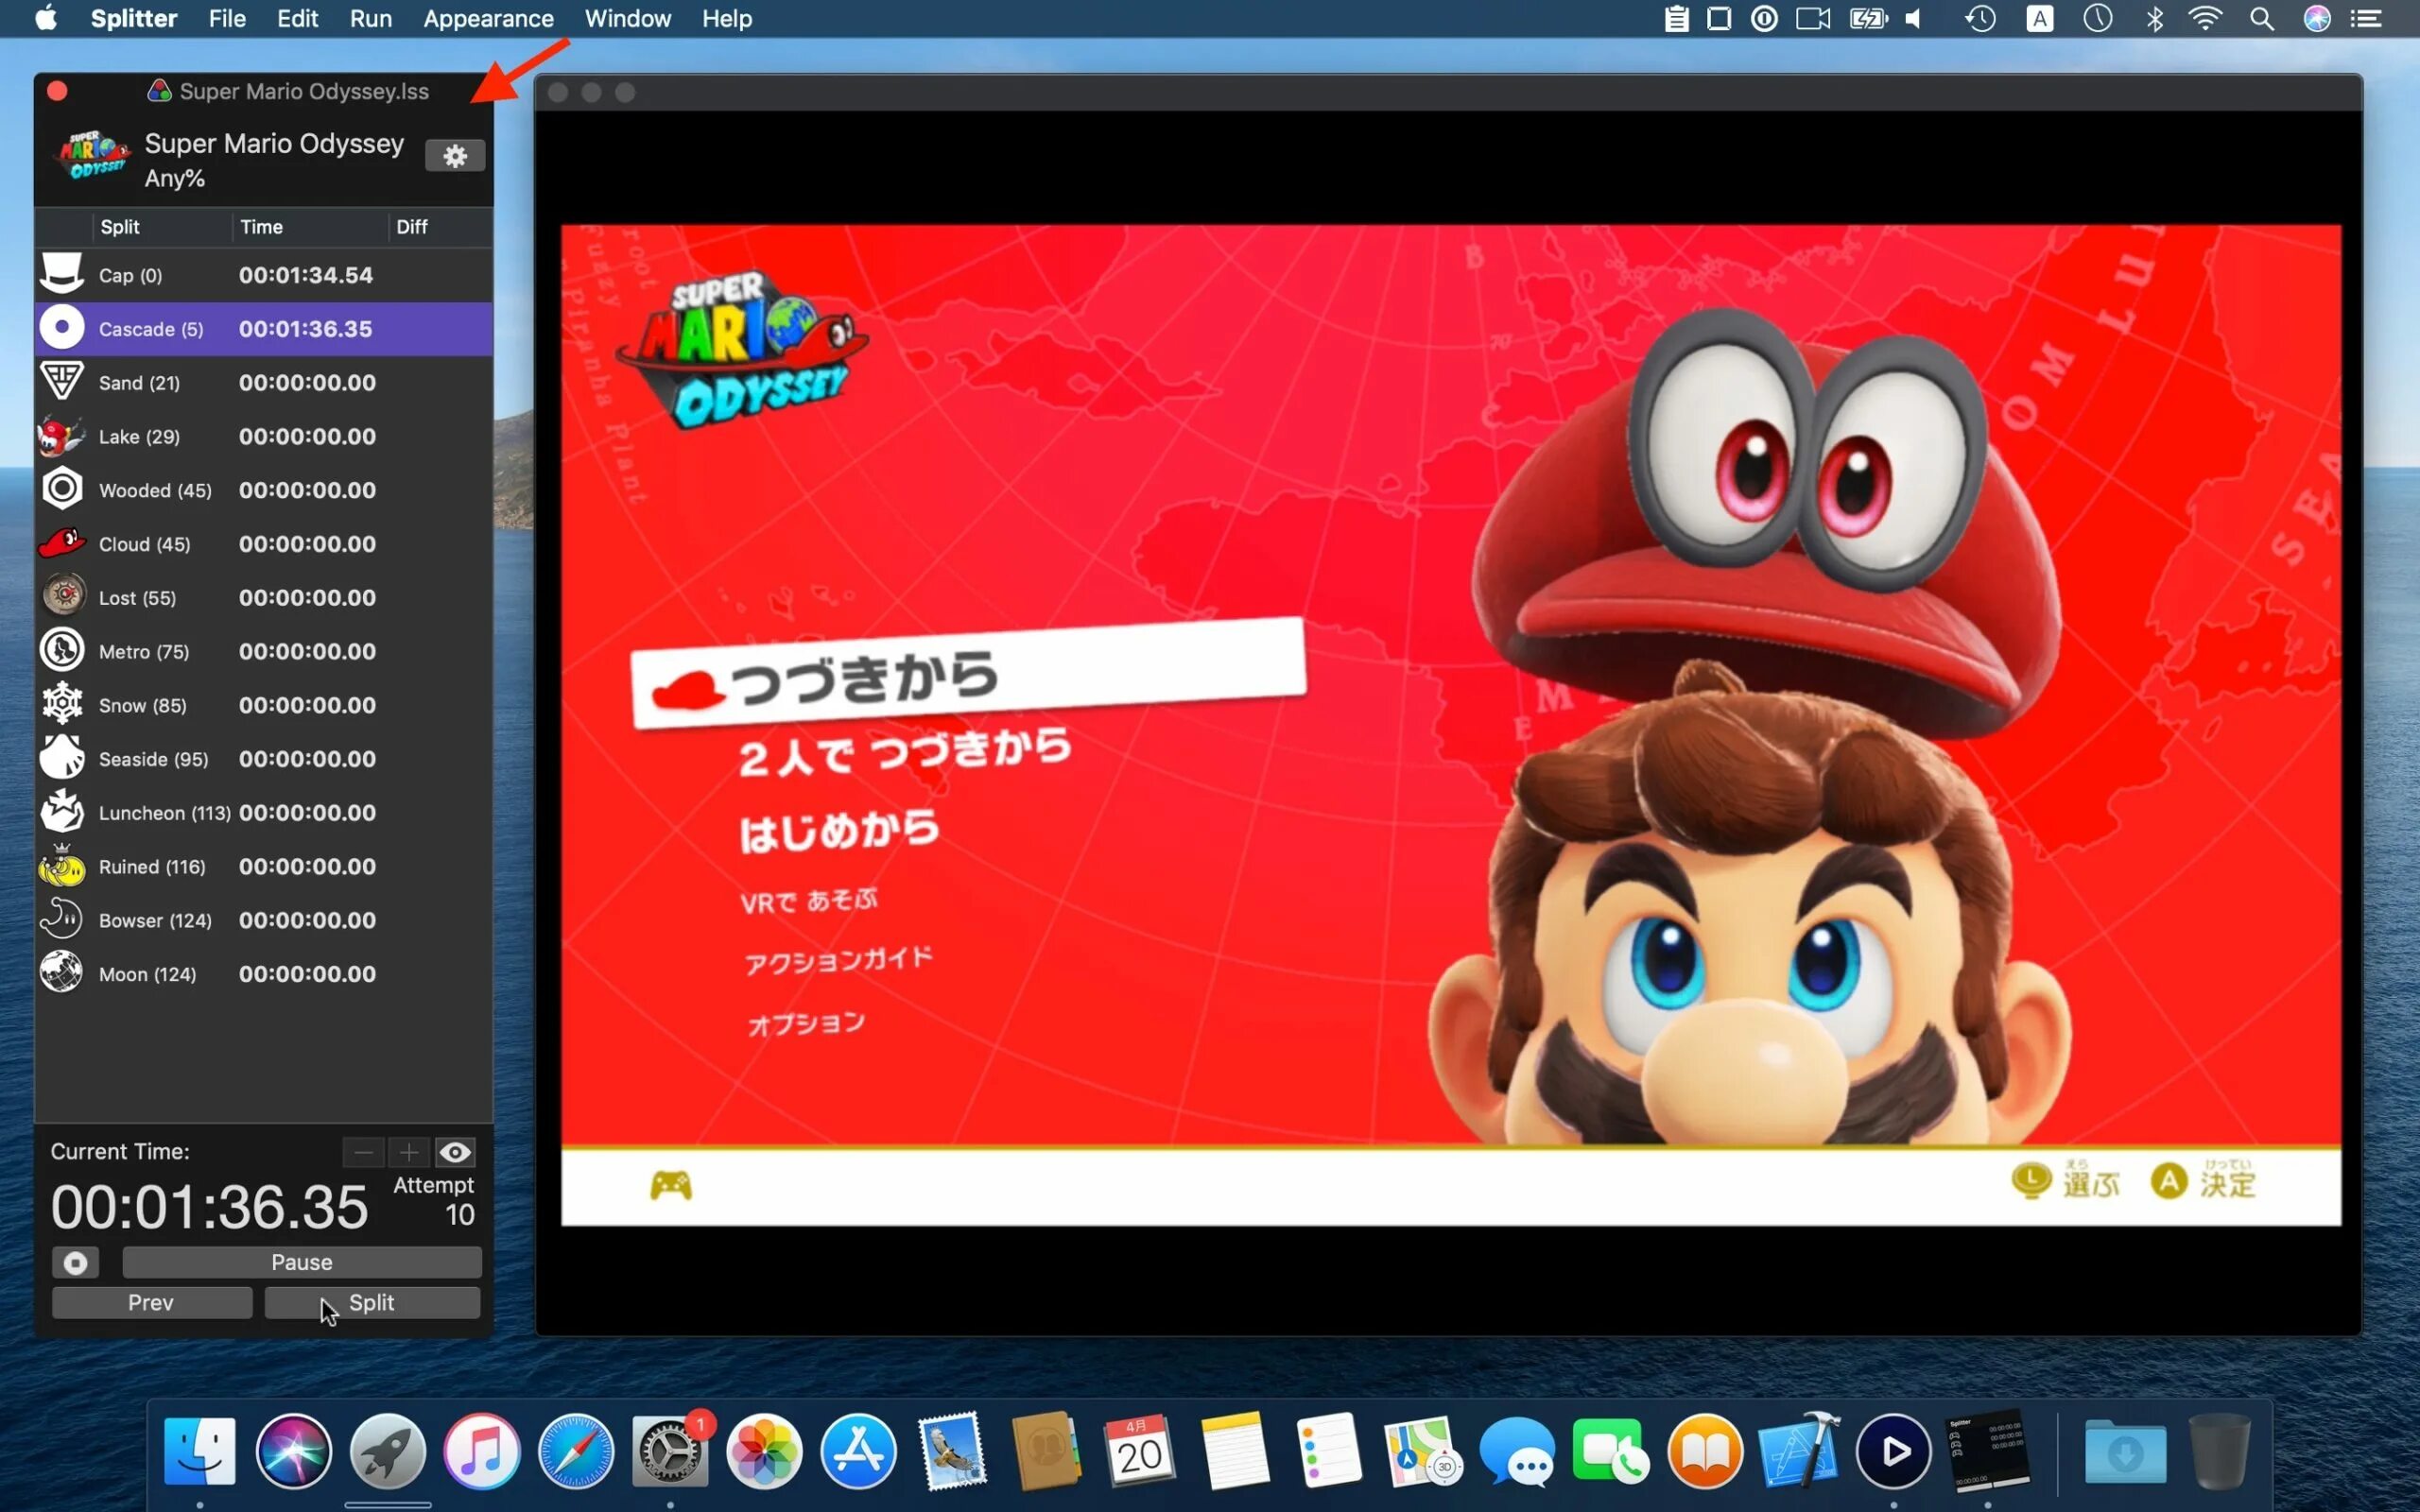Image resolution: width=2420 pixels, height=1512 pixels.
Task: Click the Sand kingdom split icon
Action: point(61,382)
